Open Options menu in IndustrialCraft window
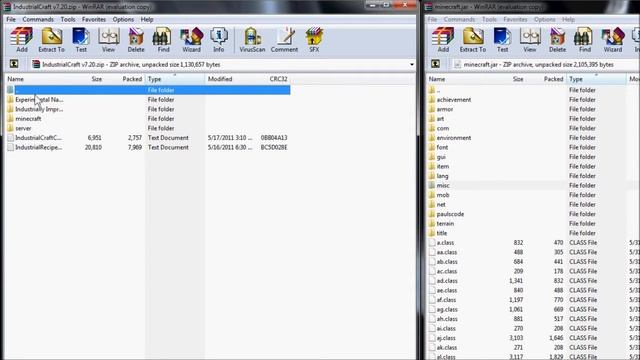The width and height of the screenshot is (640, 360). 123,19
